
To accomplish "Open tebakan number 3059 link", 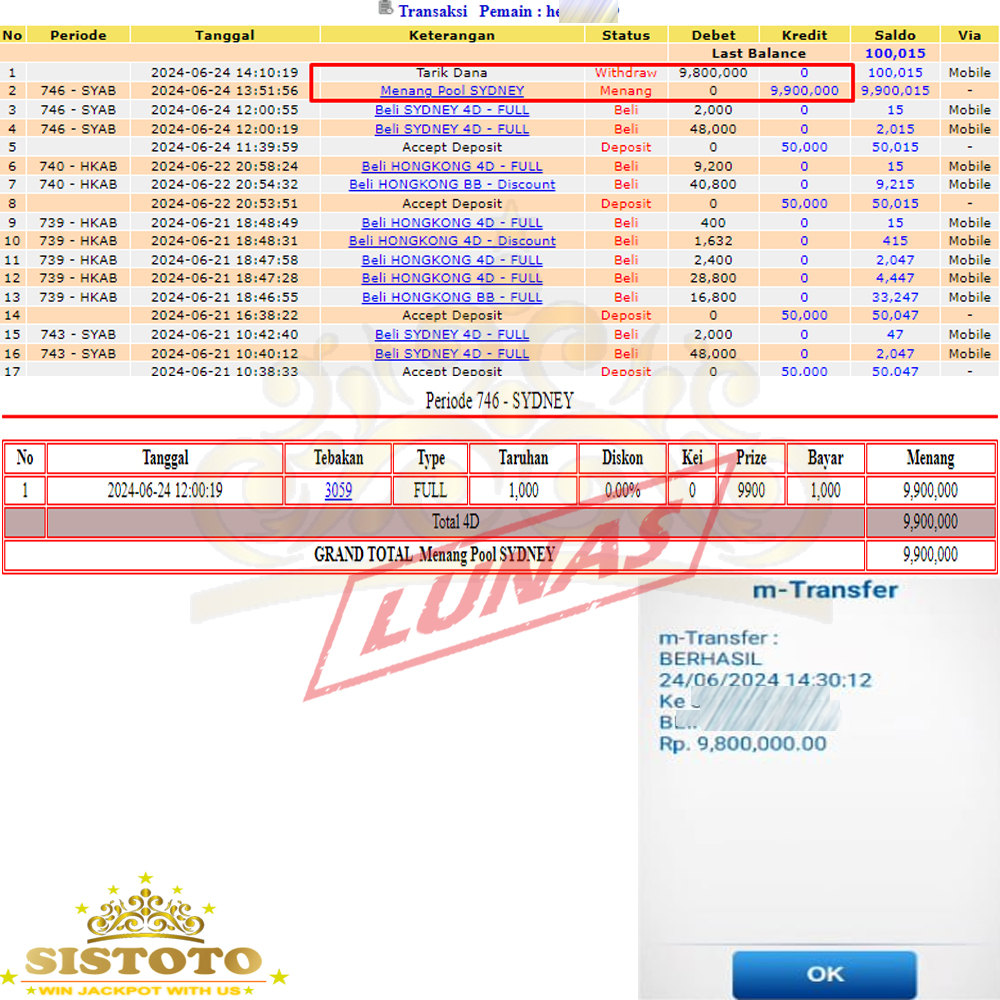I will [338, 491].
